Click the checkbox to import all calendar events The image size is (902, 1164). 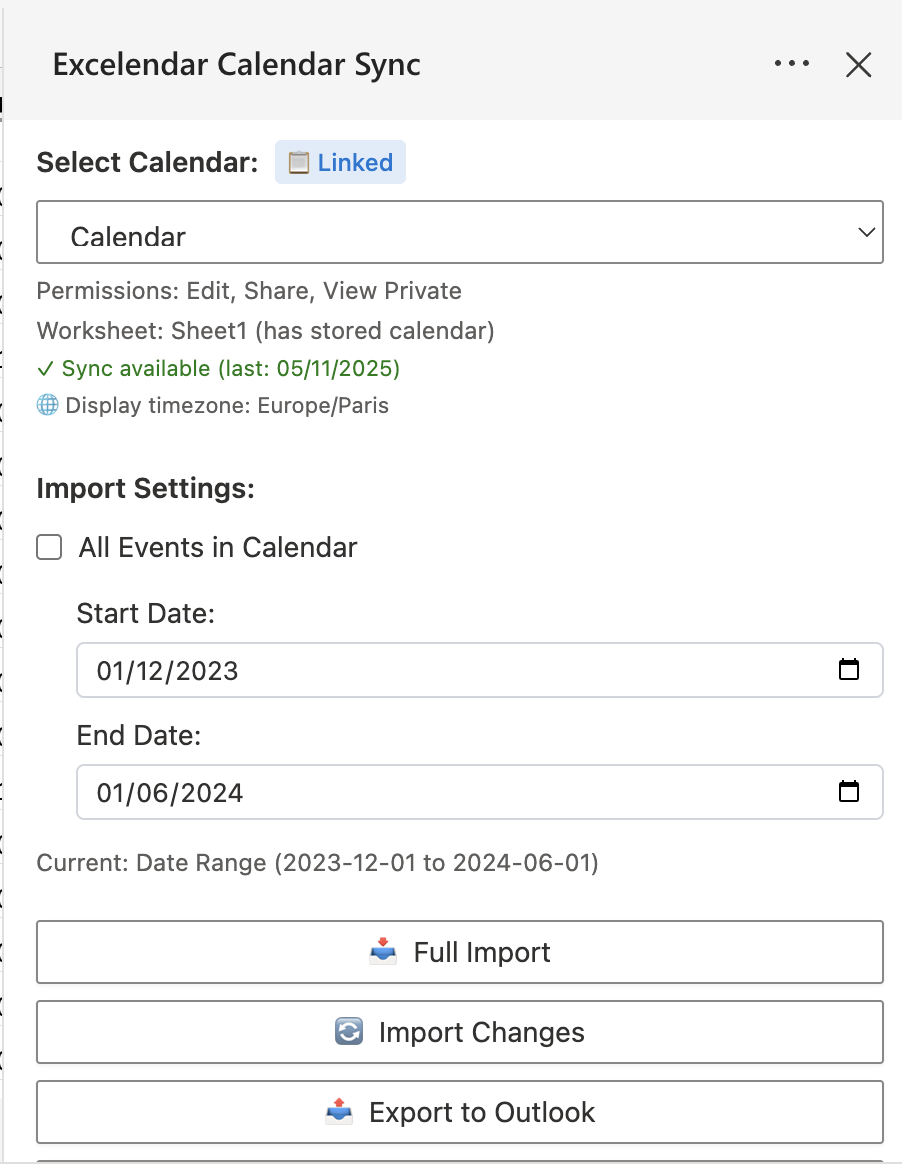click(48, 547)
